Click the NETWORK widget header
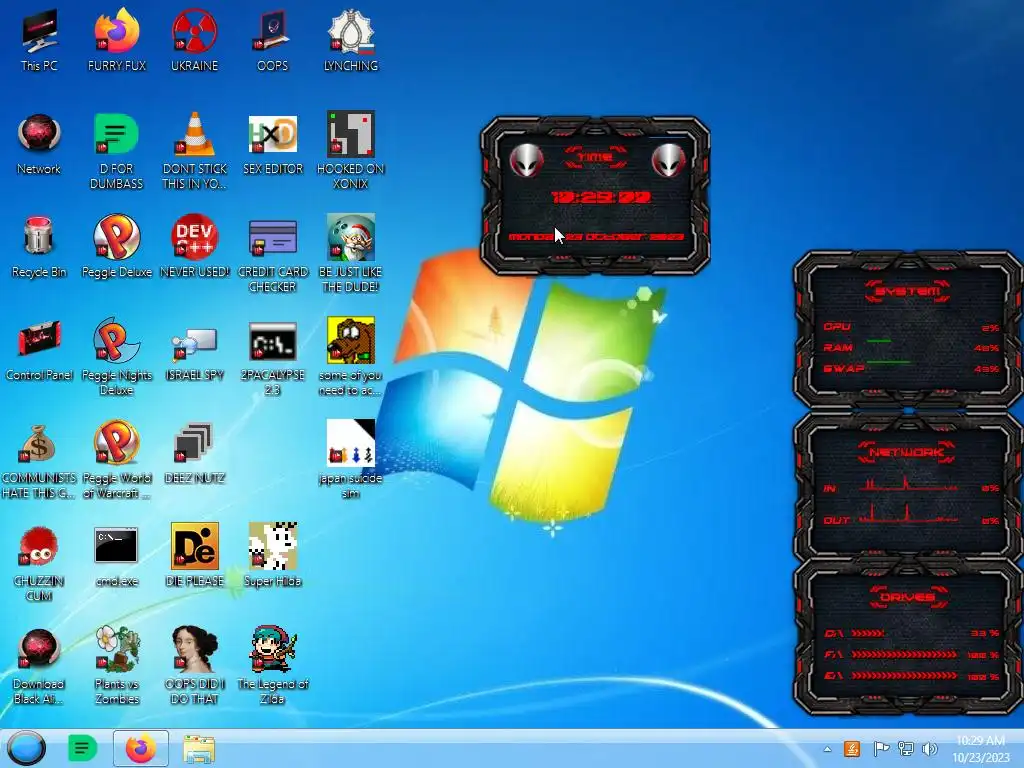 tap(908, 451)
